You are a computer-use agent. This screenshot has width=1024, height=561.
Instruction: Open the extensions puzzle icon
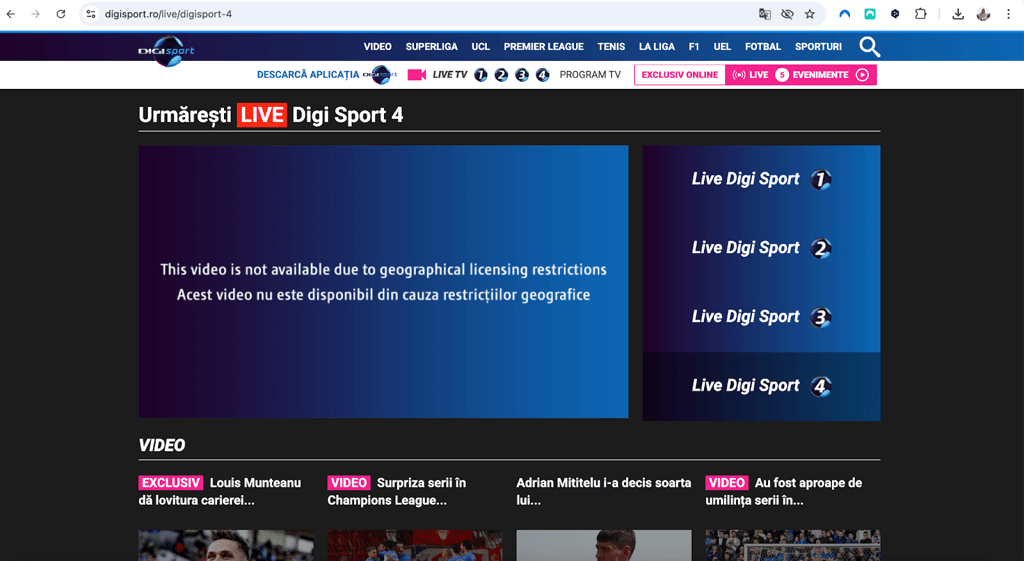pos(920,14)
